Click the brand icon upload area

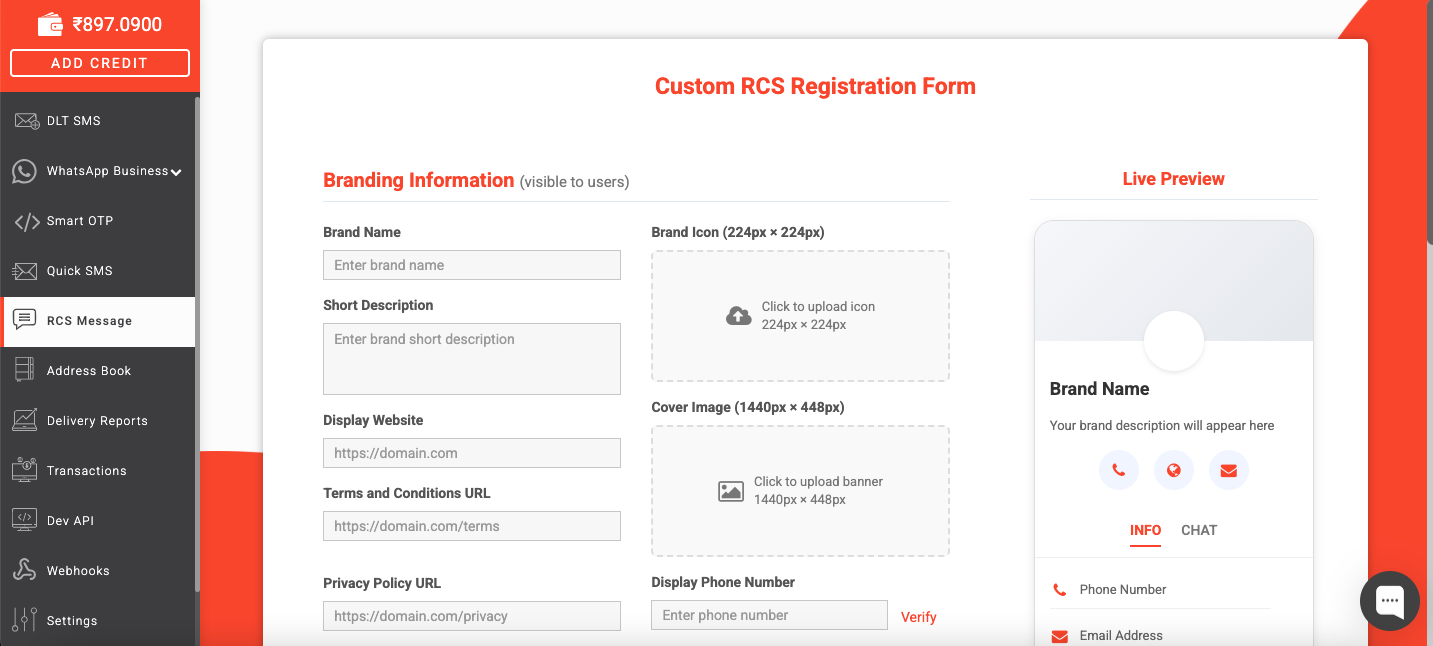click(x=800, y=316)
